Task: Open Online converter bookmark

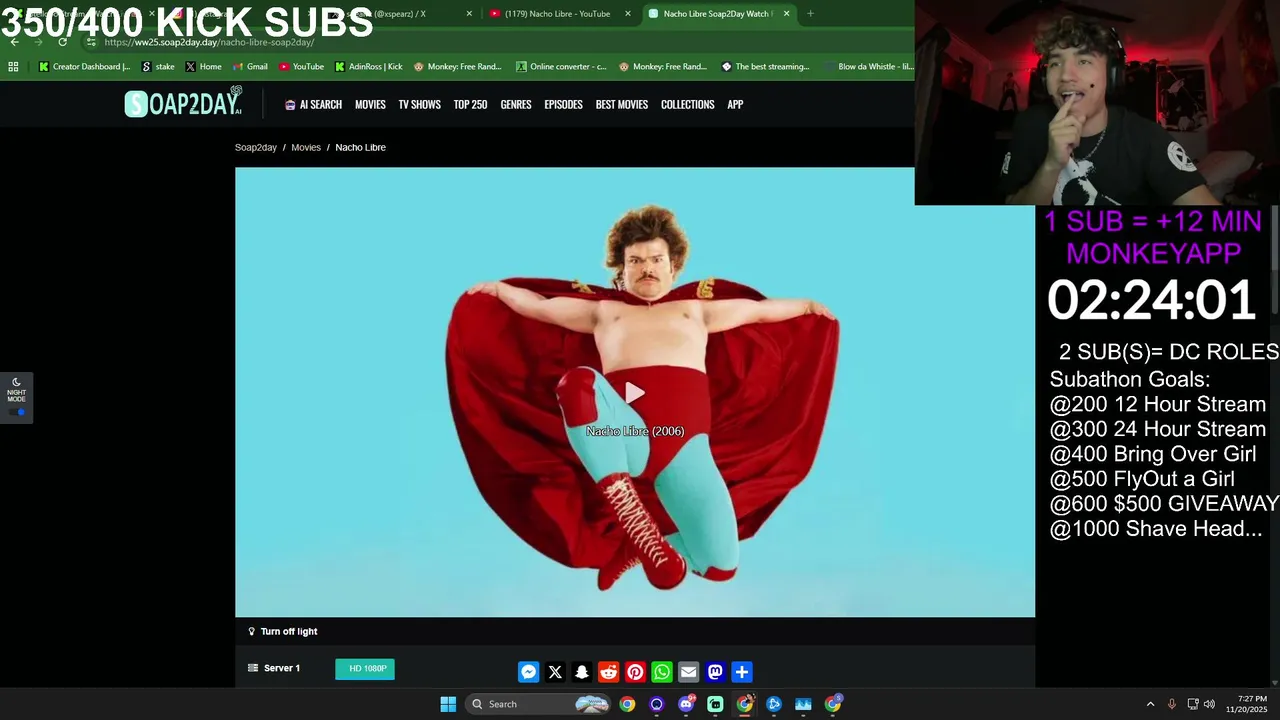Action: [561, 67]
